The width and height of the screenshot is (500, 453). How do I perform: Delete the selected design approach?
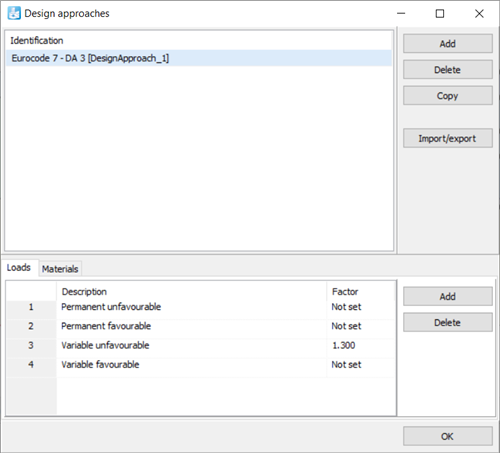pos(448,70)
